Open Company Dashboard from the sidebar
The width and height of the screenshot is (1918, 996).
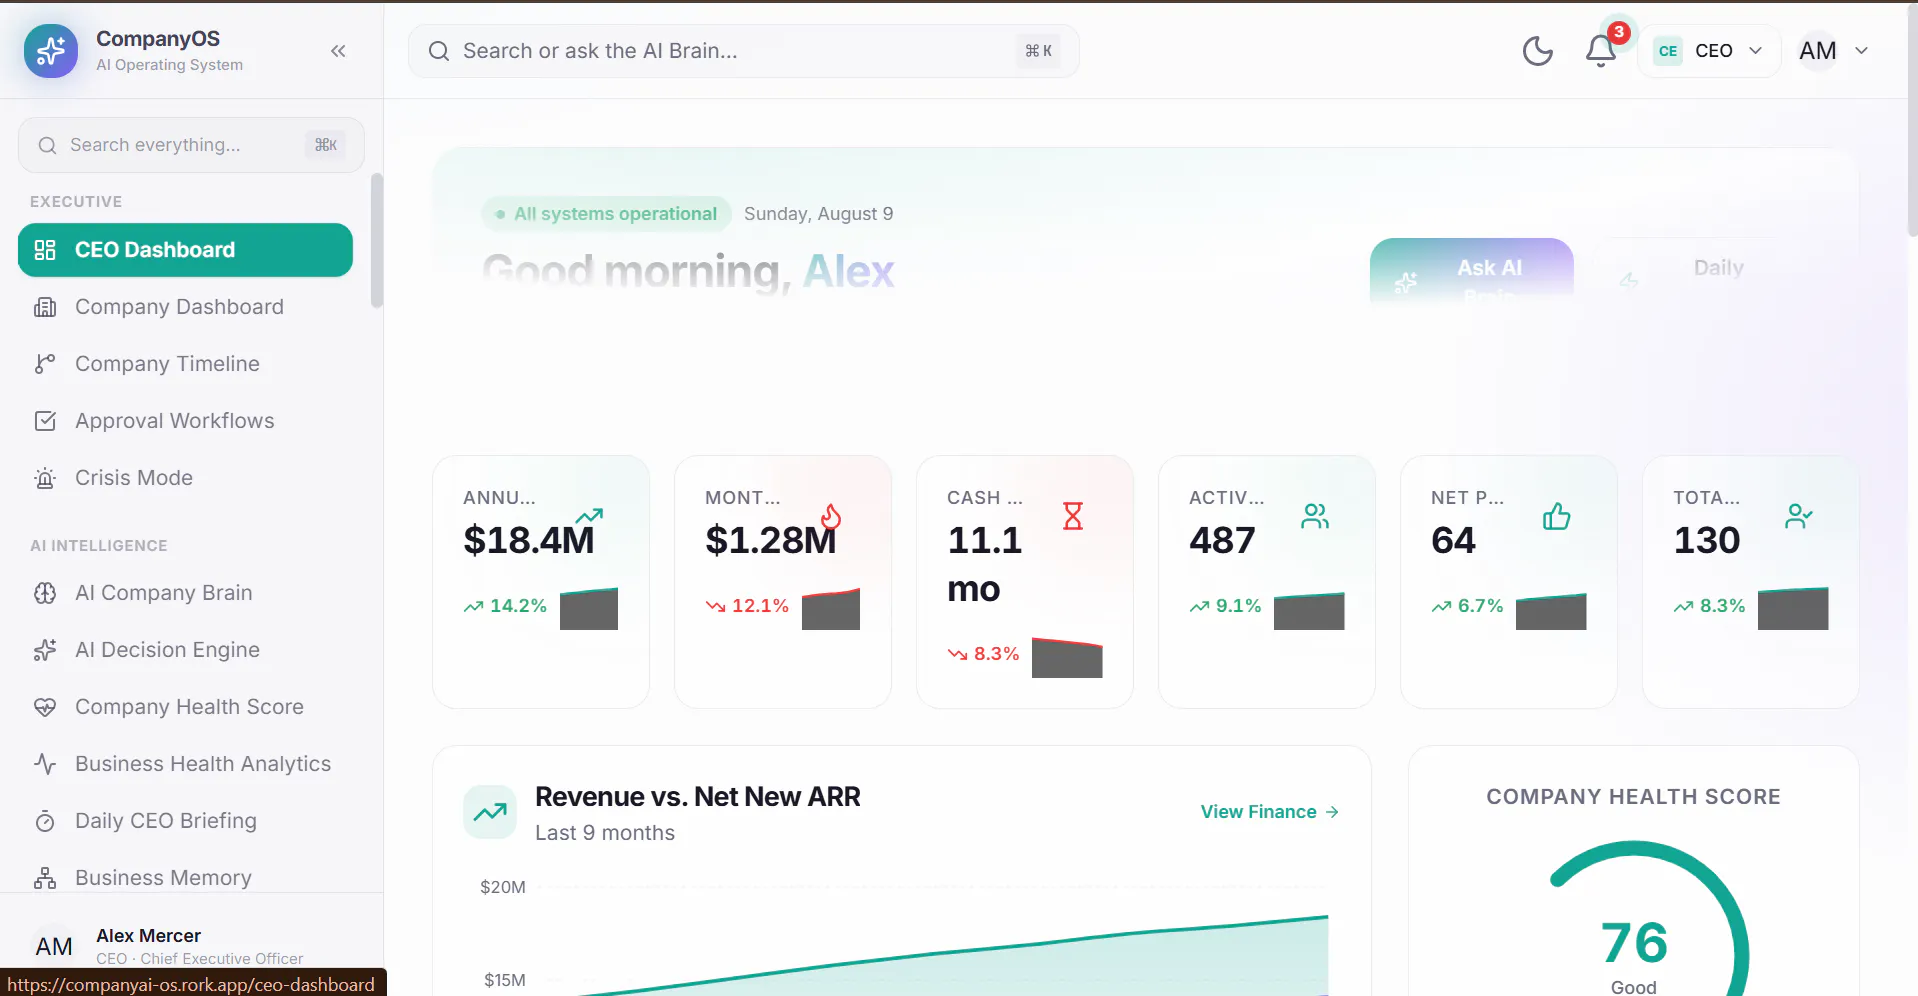[185, 307]
